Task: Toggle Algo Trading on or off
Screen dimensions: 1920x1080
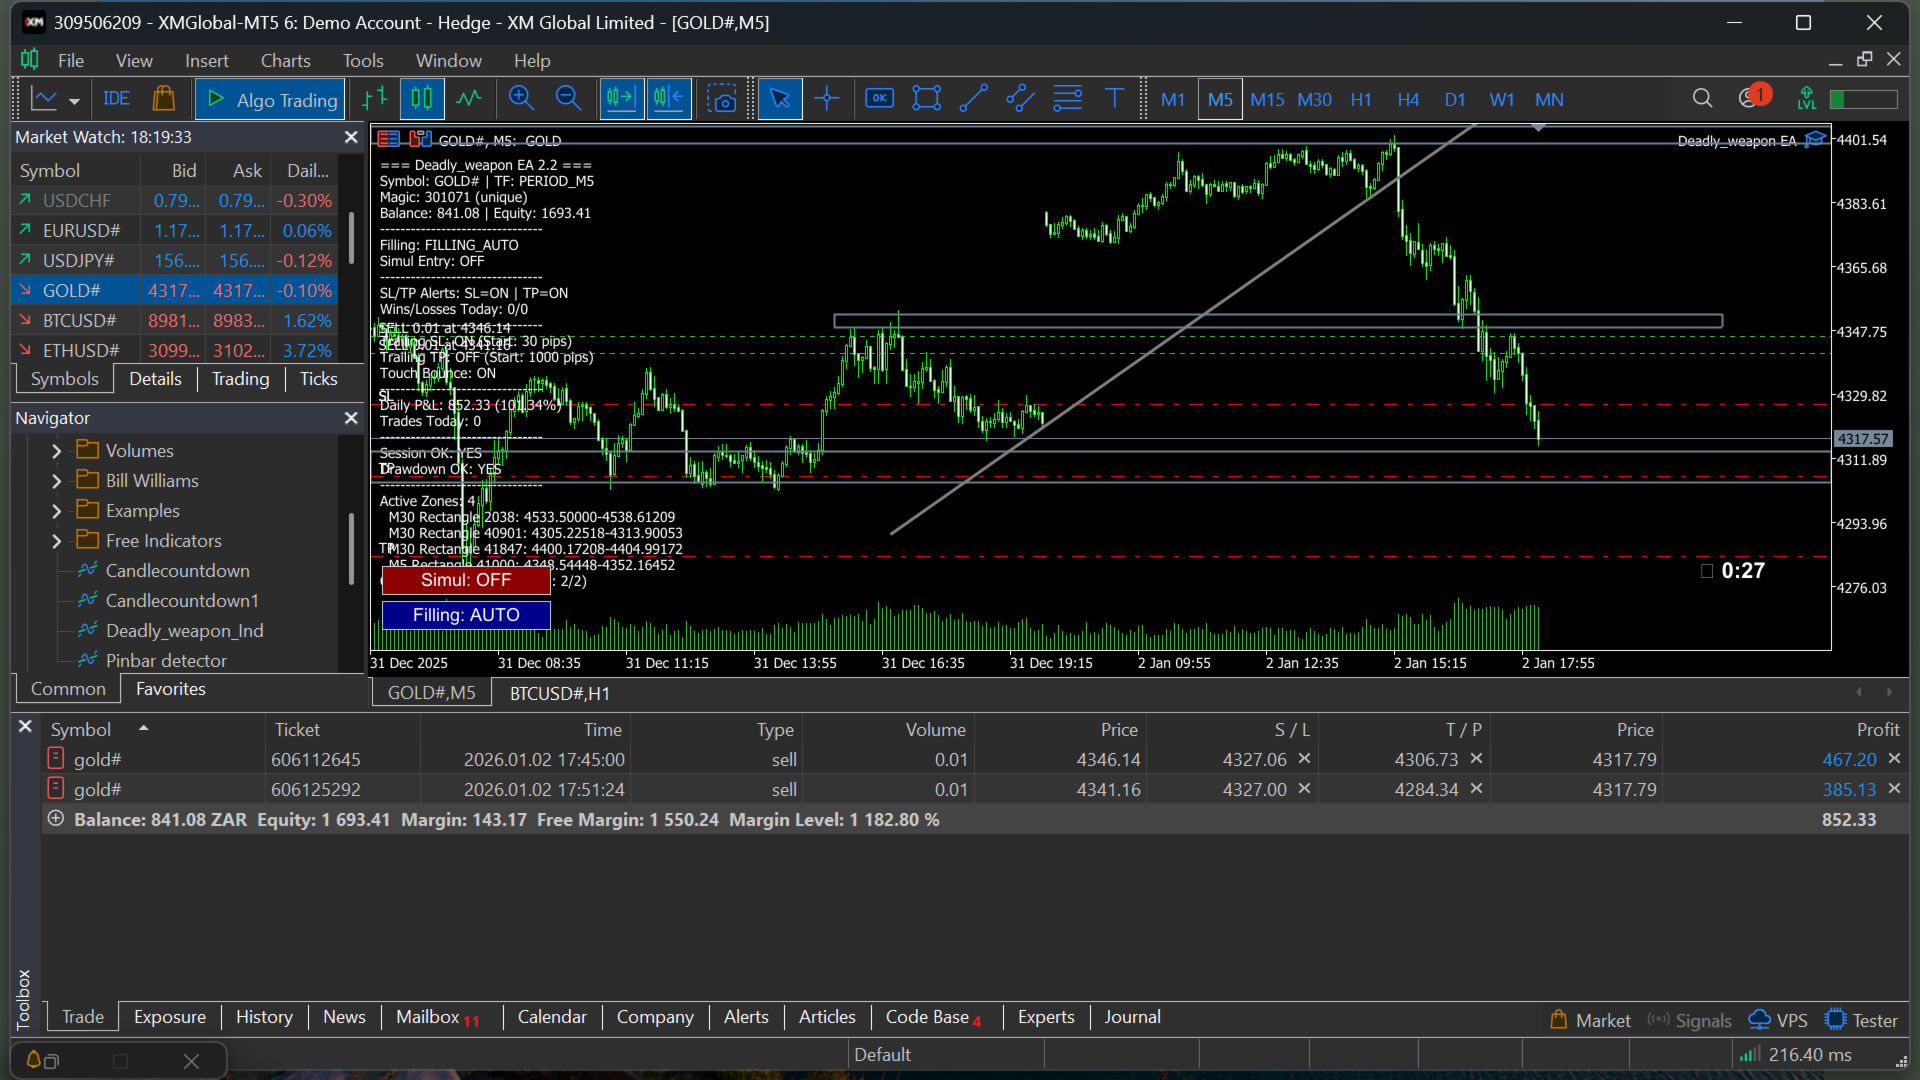Action: click(272, 100)
